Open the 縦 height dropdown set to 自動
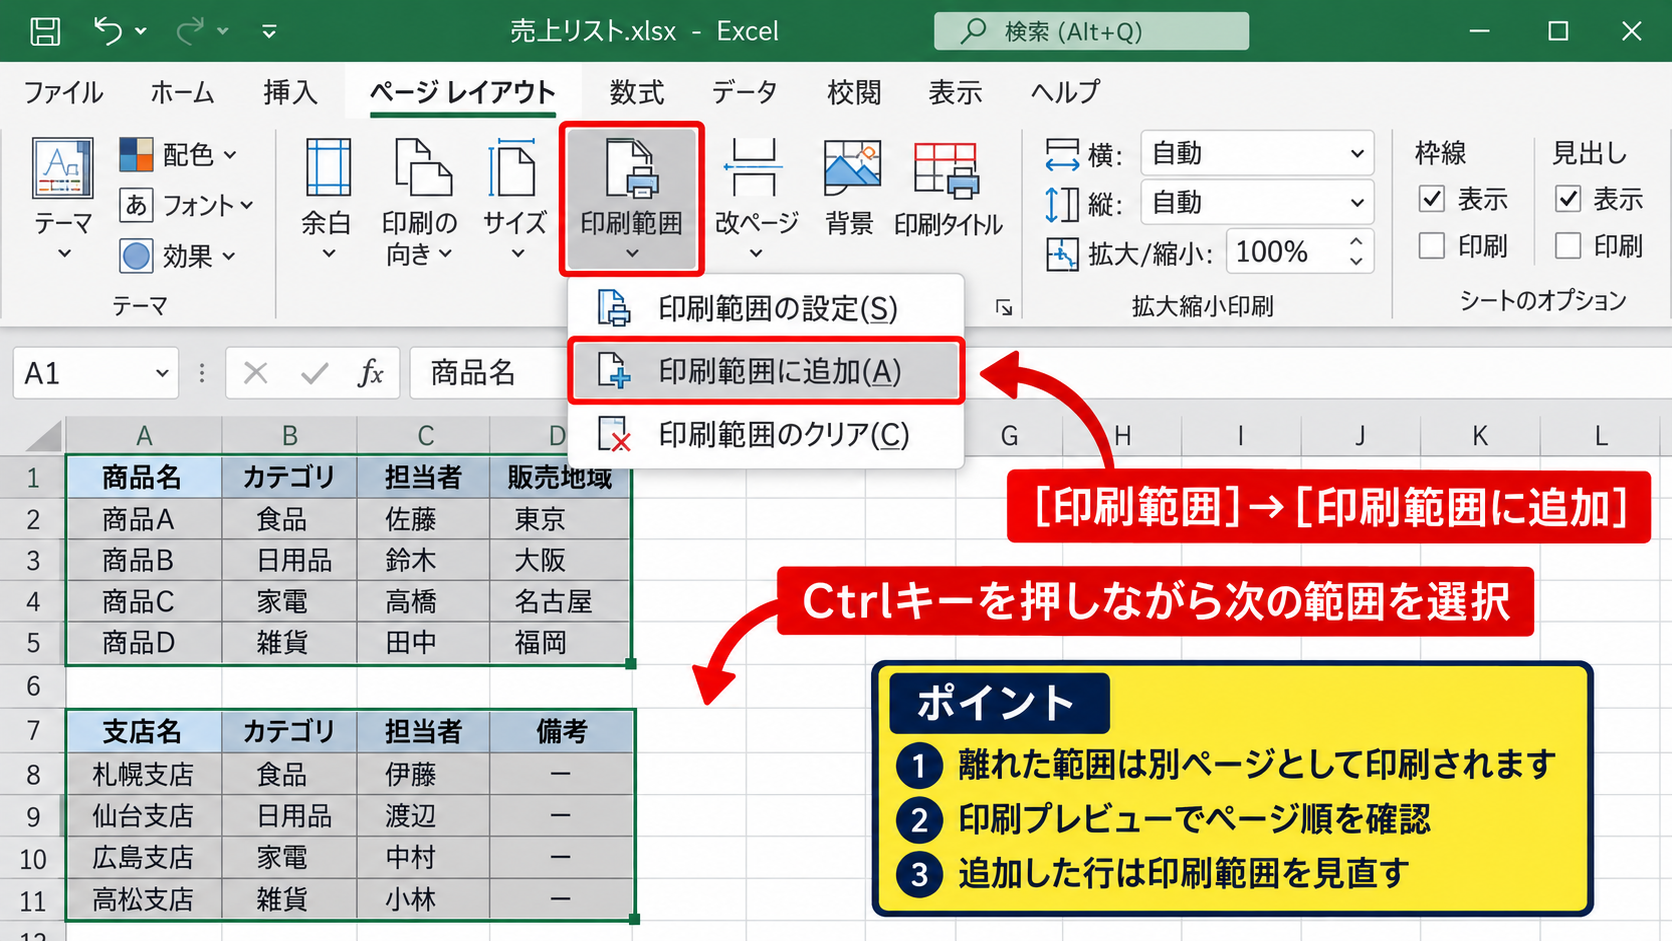Viewport: 1672px width, 941px height. [x=1257, y=203]
